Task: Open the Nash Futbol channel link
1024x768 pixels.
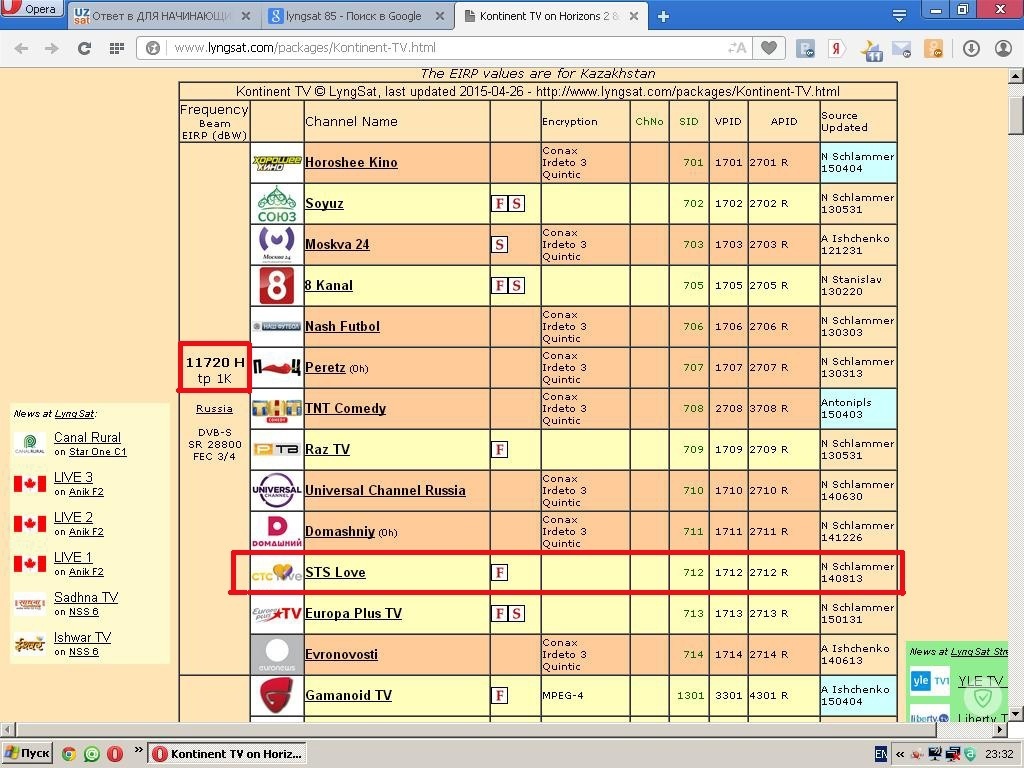Action: pos(342,327)
